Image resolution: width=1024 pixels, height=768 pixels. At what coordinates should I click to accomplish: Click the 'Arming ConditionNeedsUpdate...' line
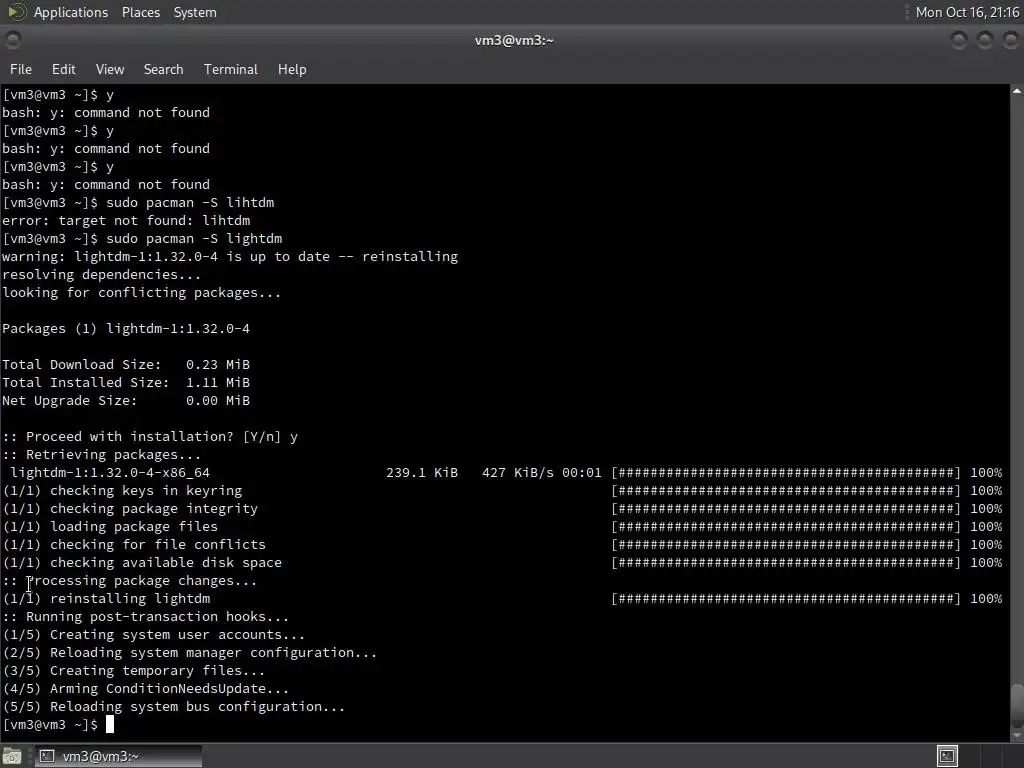146,689
